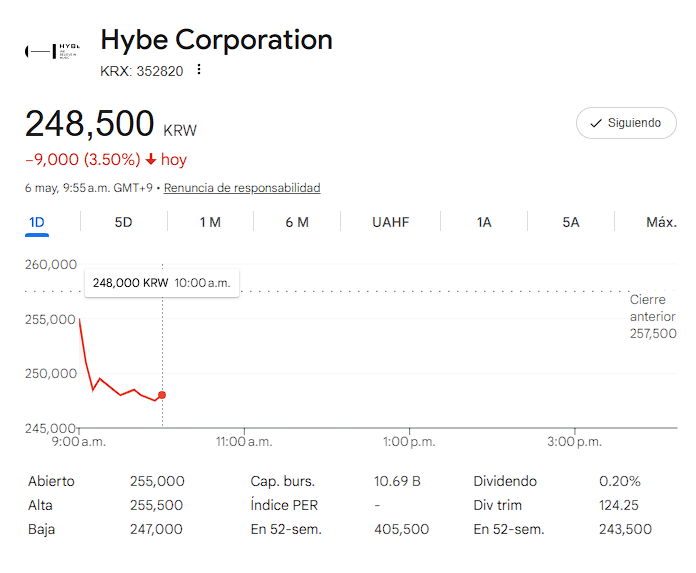
Task: Click the 10.69 B market cap value
Action: (397, 481)
